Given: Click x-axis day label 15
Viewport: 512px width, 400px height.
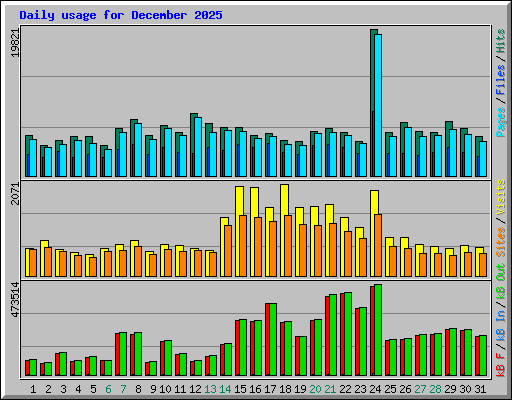Looking at the screenshot, I should pos(240,389).
